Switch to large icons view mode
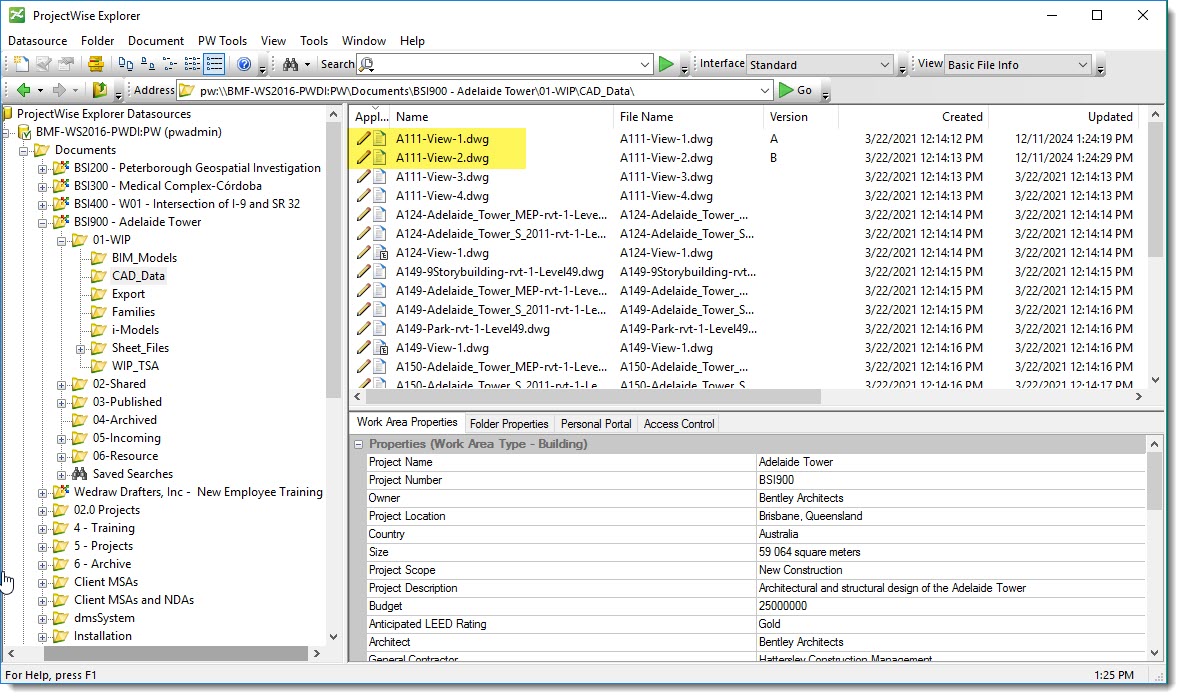Image resolution: width=1183 pixels, height=699 pixels. pos(126,64)
